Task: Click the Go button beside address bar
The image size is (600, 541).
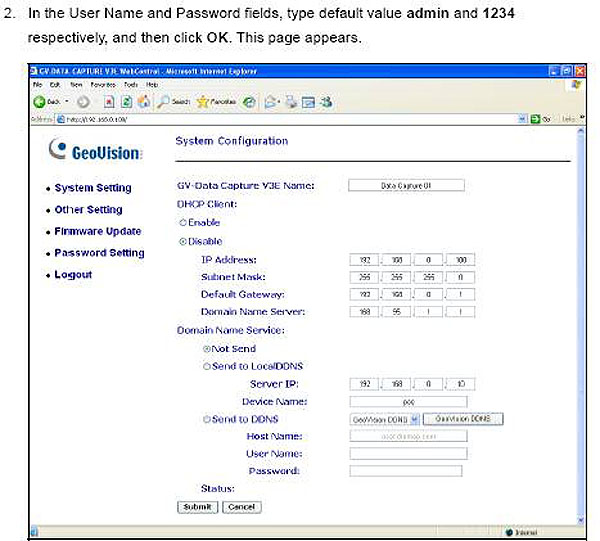Action: pos(541,119)
